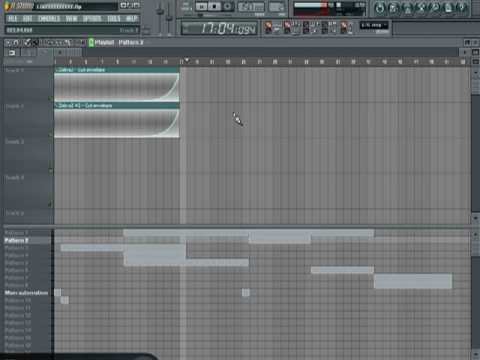The image size is (480, 360).
Task: Open the CHANNELS menu
Action: pyautogui.click(x=49, y=19)
